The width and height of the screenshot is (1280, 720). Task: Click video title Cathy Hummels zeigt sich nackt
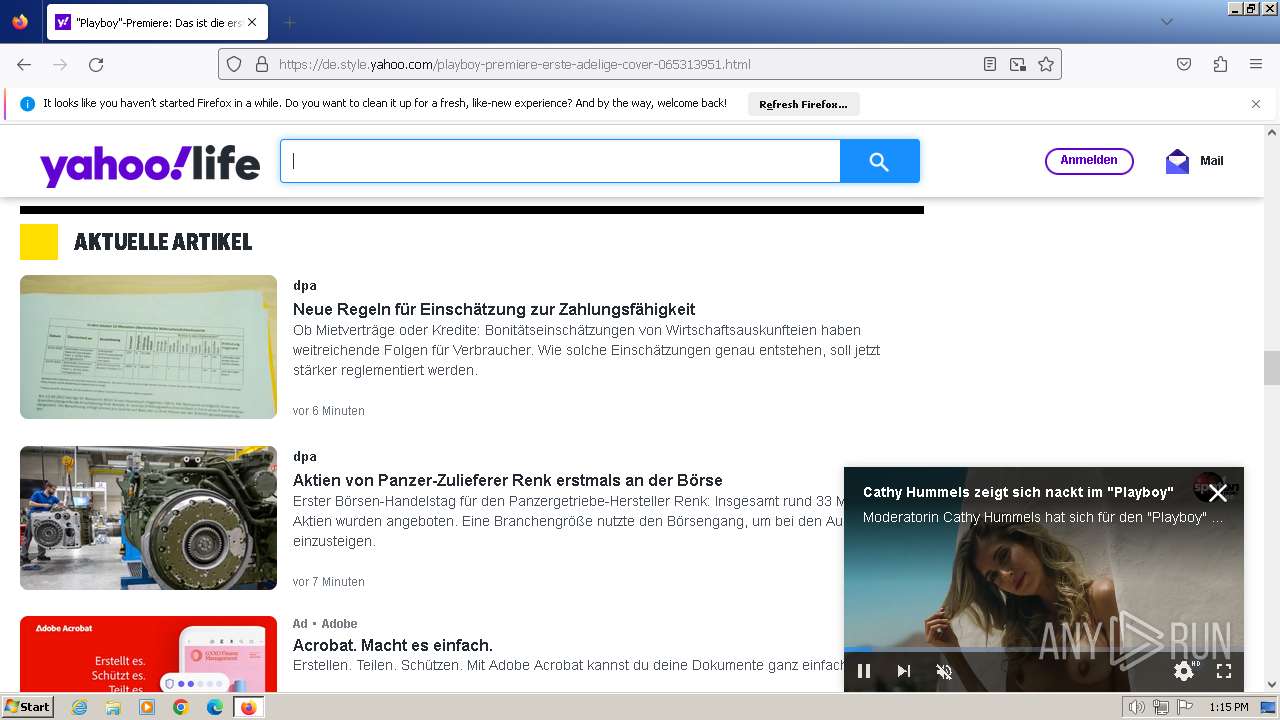point(1018,492)
